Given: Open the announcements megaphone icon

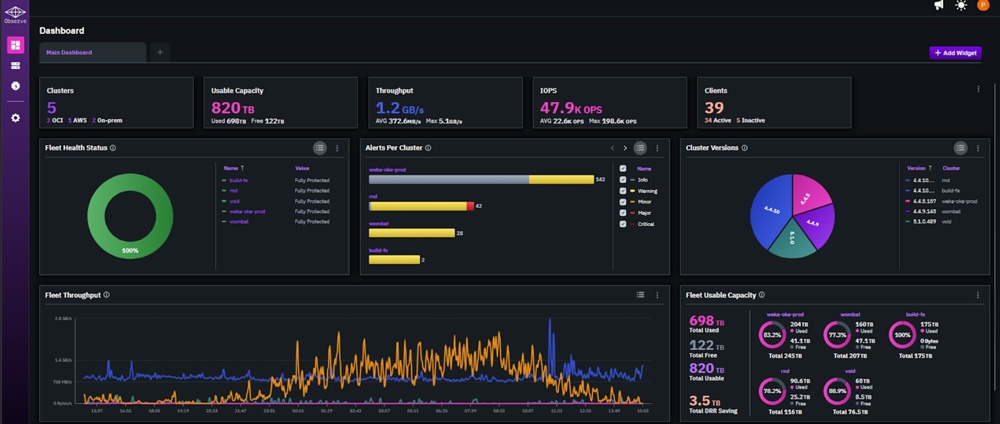Looking at the screenshot, I should coord(939,6).
